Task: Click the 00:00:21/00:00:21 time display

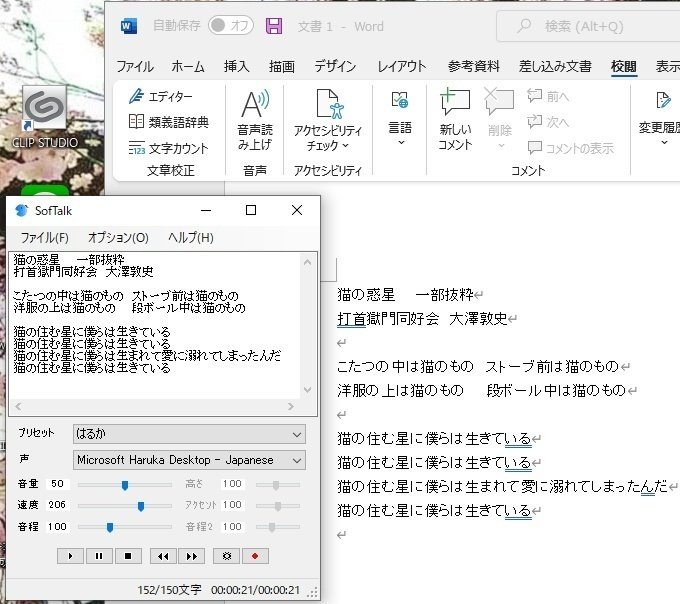Action: click(255, 590)
